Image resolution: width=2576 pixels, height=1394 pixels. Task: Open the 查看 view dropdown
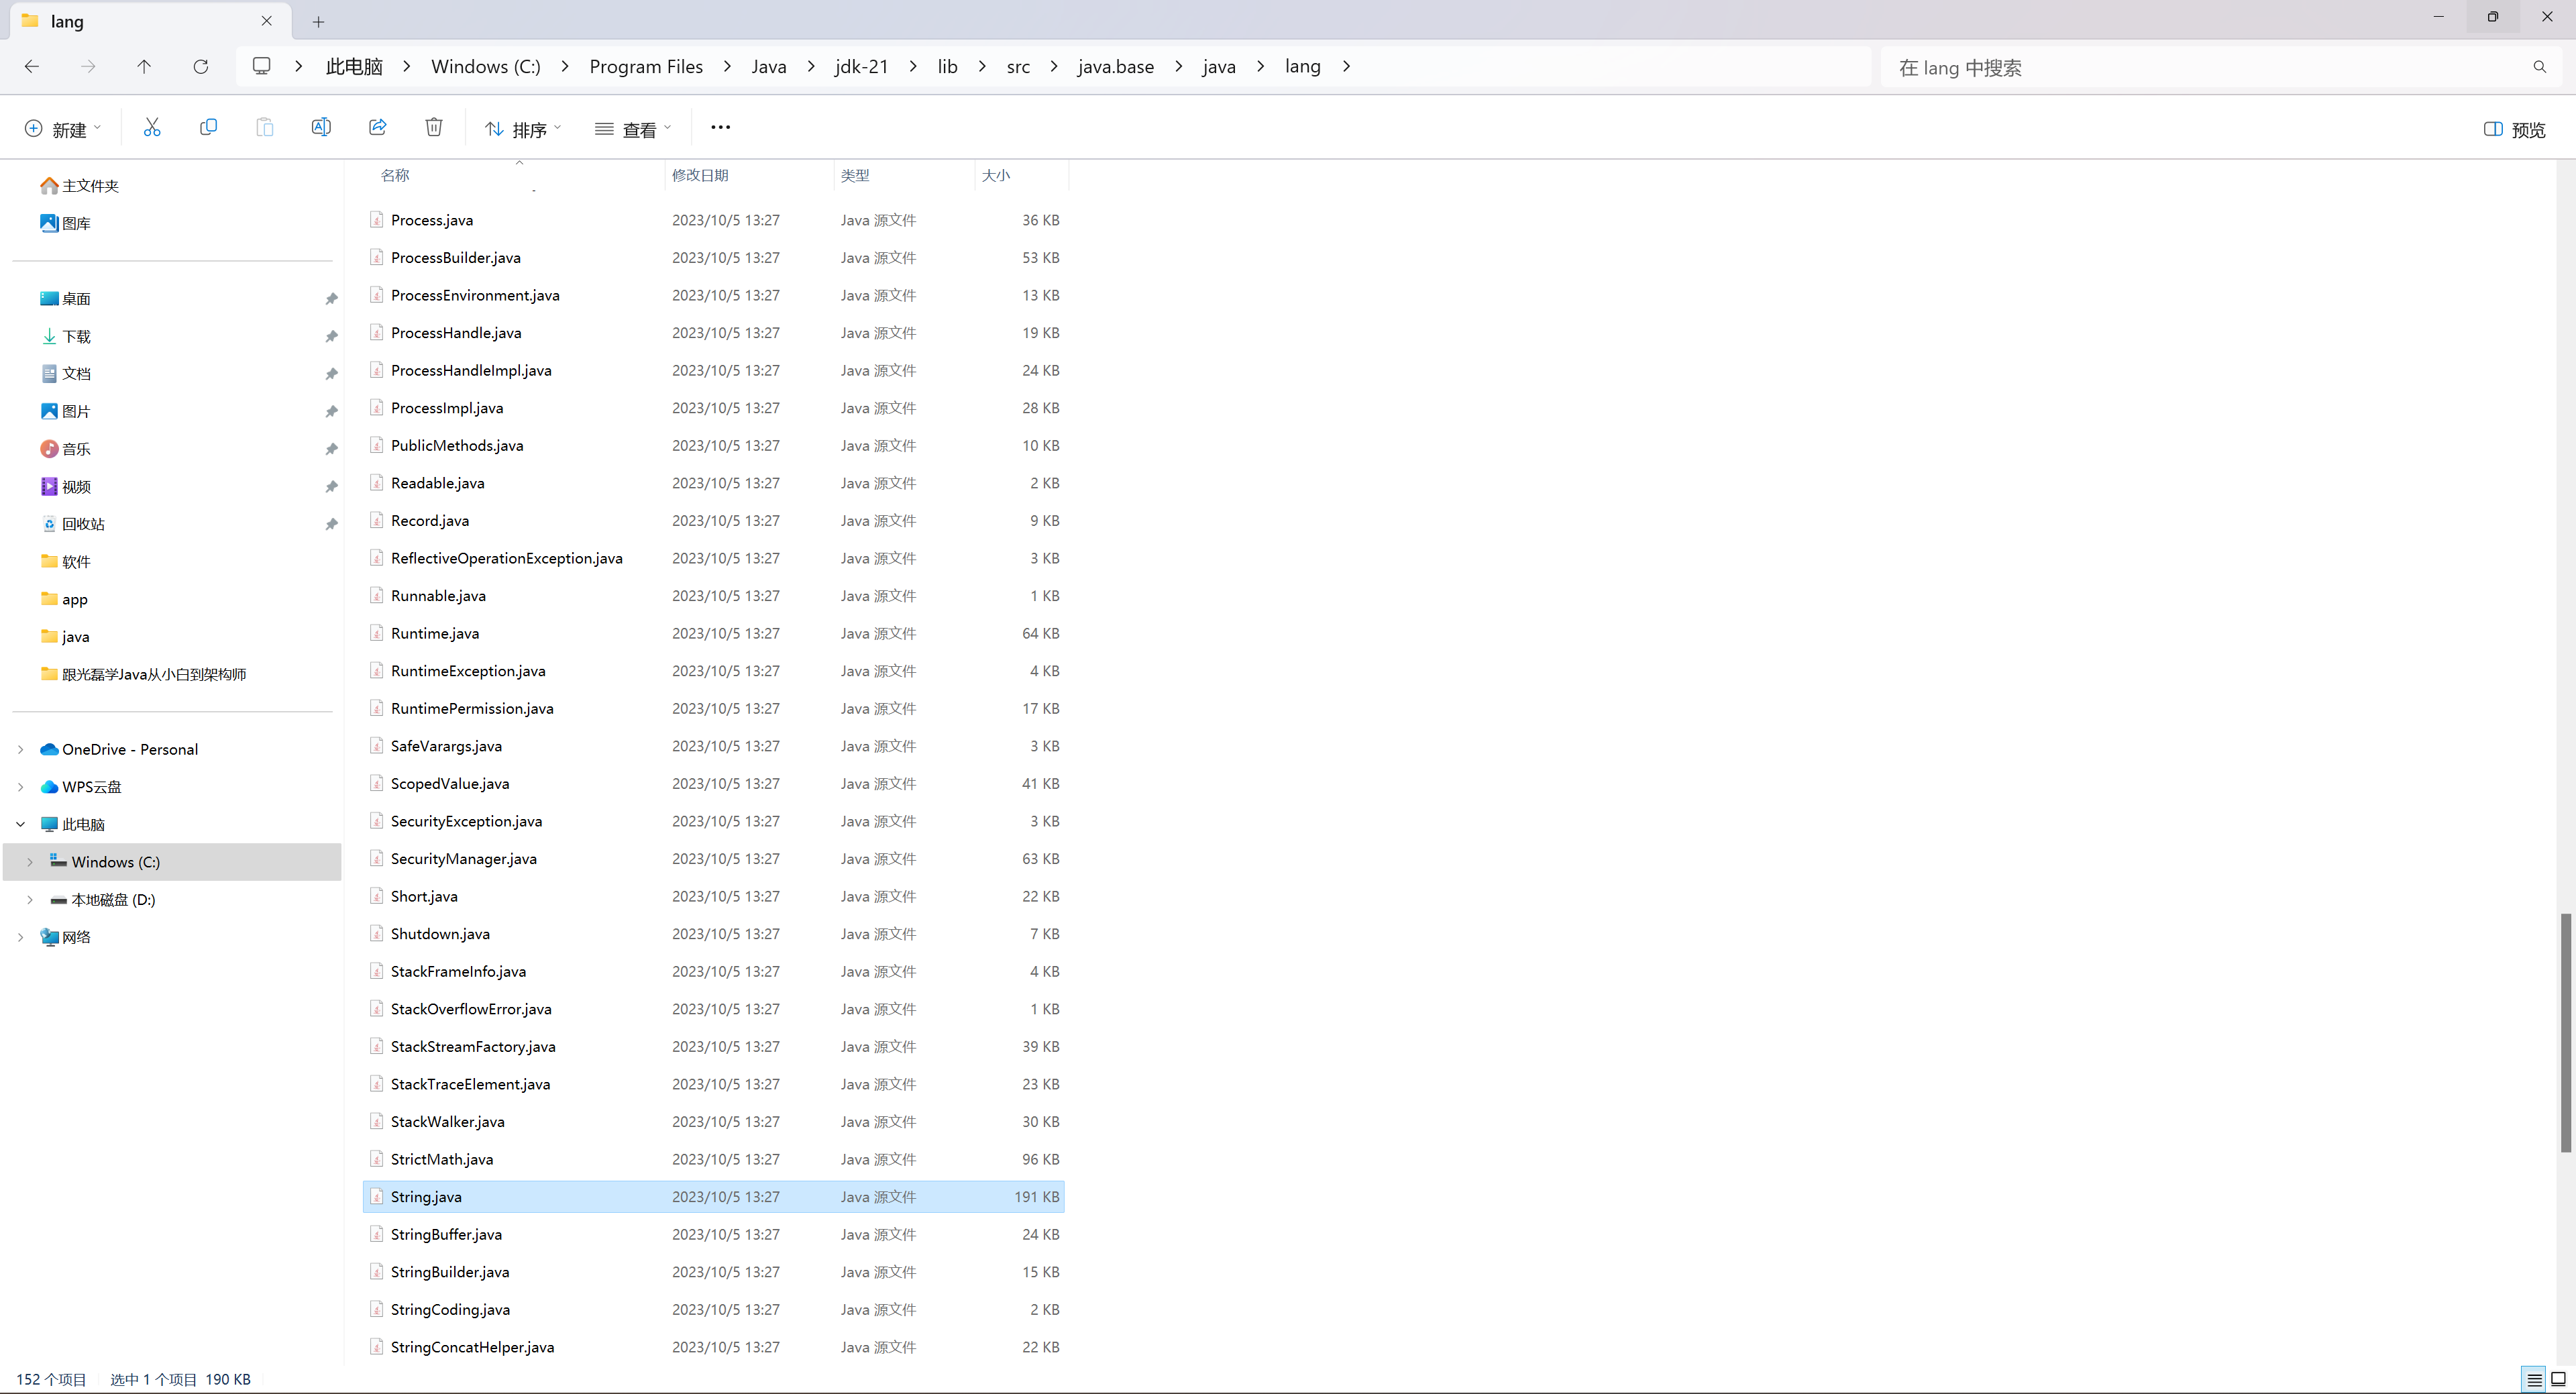(633, 129)
